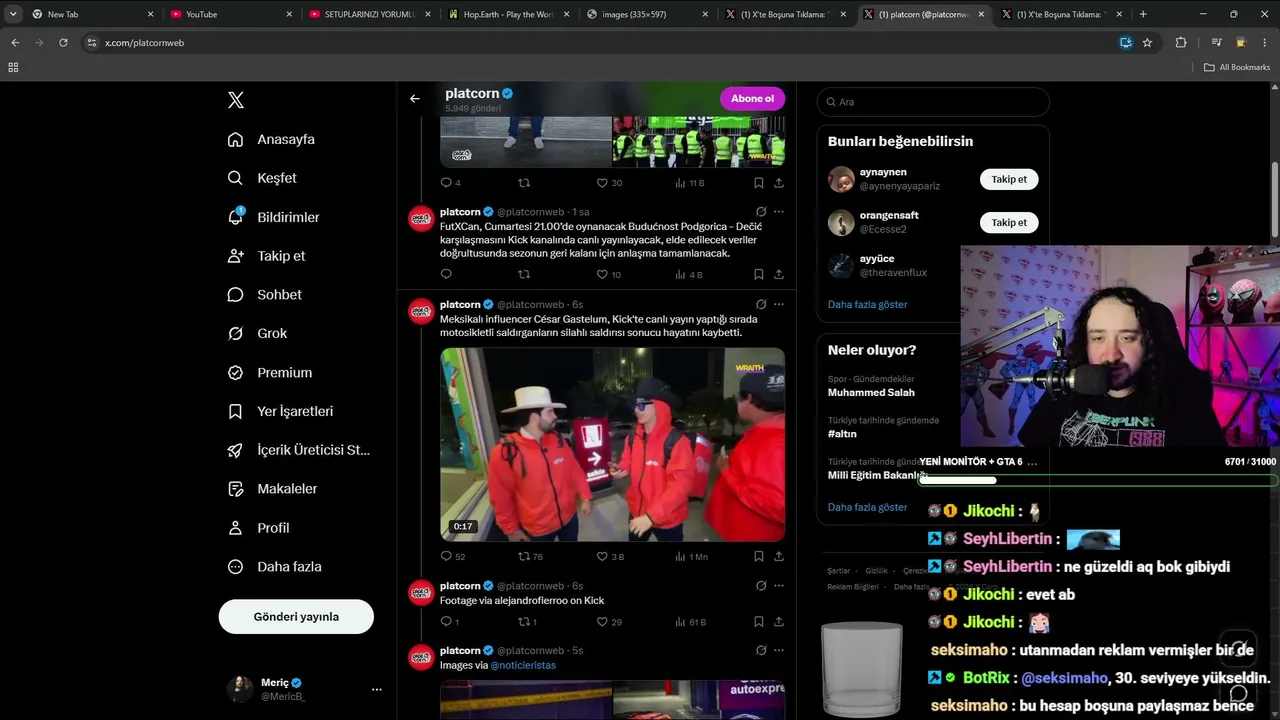The height and width of the screenshot is (720, 1280).
Task: Switch to the SETUPLARINIZI YORUMLU tab
Action: 370,14
